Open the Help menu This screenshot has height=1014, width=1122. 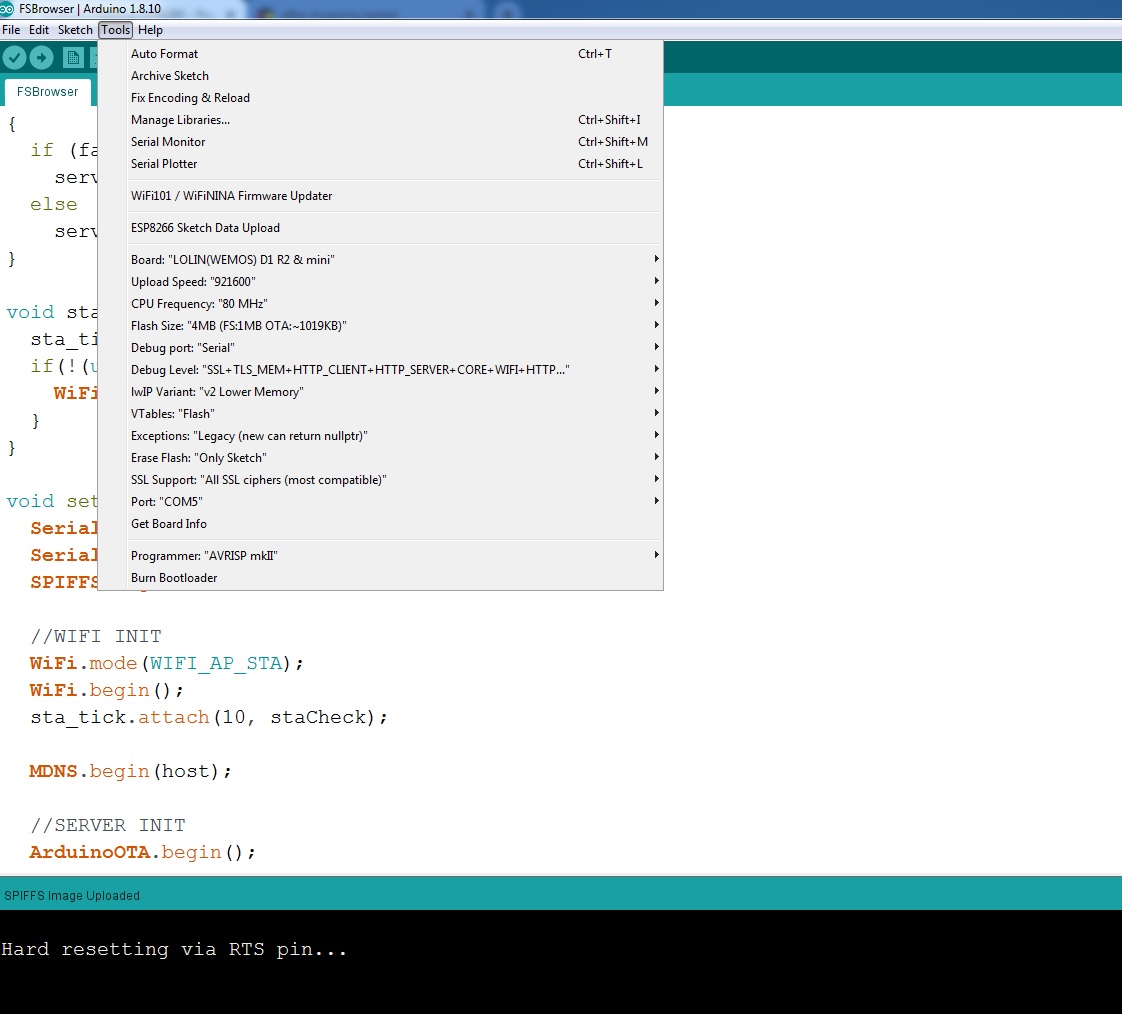click(x=150, y=30)
